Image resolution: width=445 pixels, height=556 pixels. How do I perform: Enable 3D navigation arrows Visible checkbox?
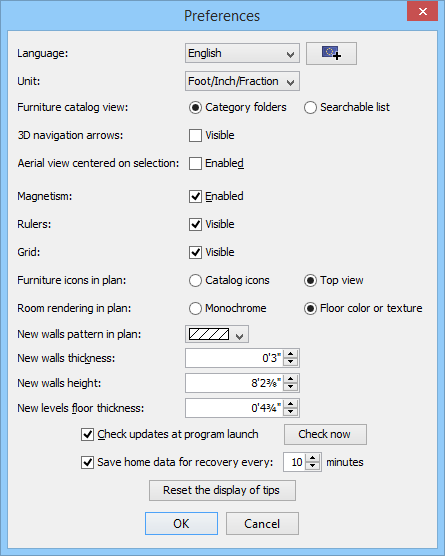(x=195, y=135)
